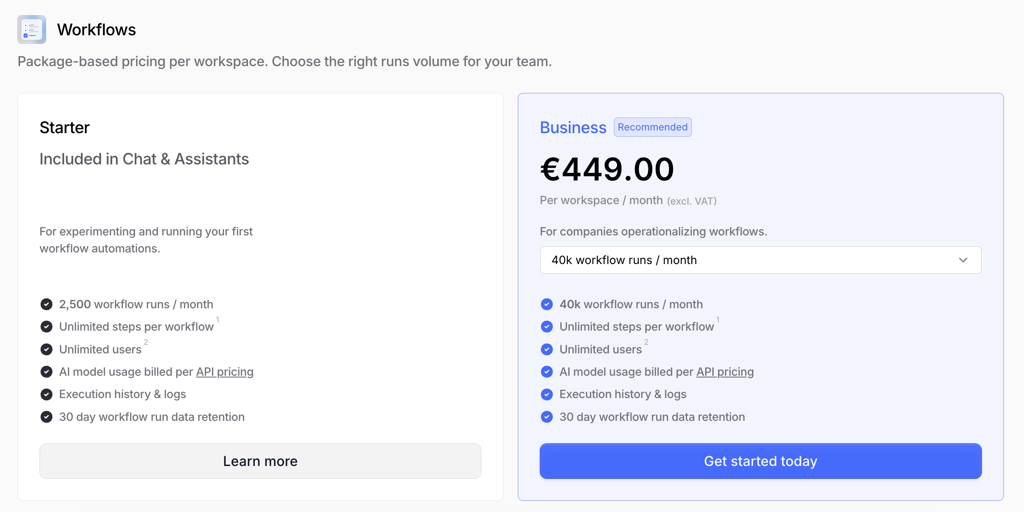This screenshot has height=512, width=1024.
Task: Click '2,500 workflow runs / month' text
Action: click(x=136, y=304)
